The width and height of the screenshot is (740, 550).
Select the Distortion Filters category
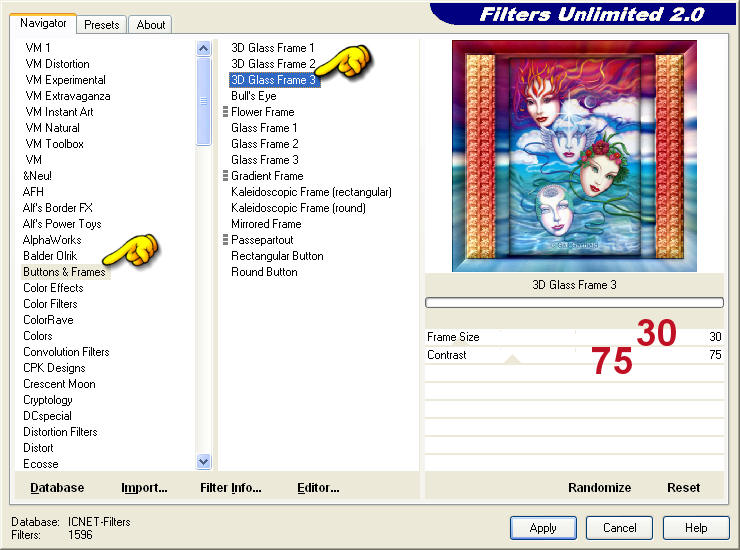(x=60, y=432)
